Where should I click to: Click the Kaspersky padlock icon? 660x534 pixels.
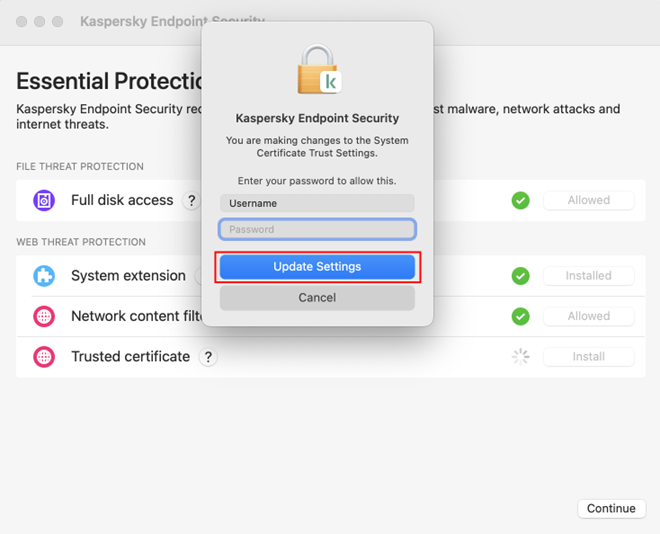(x=318, y=70)
